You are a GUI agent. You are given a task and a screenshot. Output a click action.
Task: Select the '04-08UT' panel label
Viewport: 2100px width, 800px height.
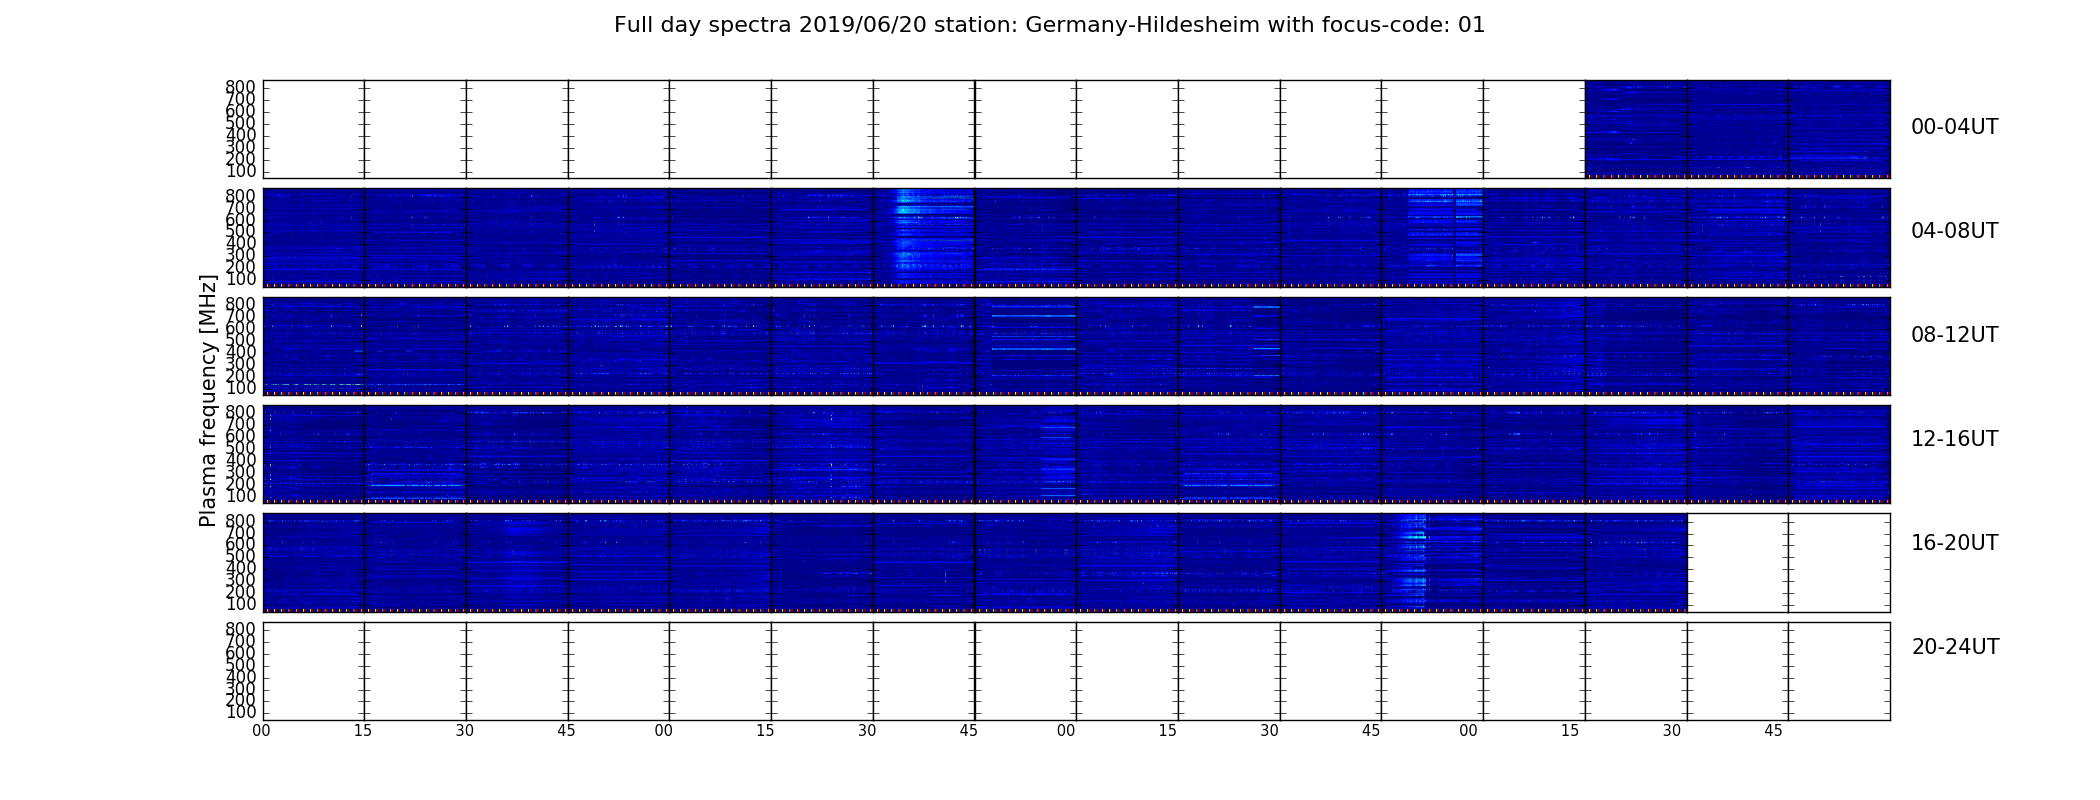pyautogui.click(x=1954, y=231)
